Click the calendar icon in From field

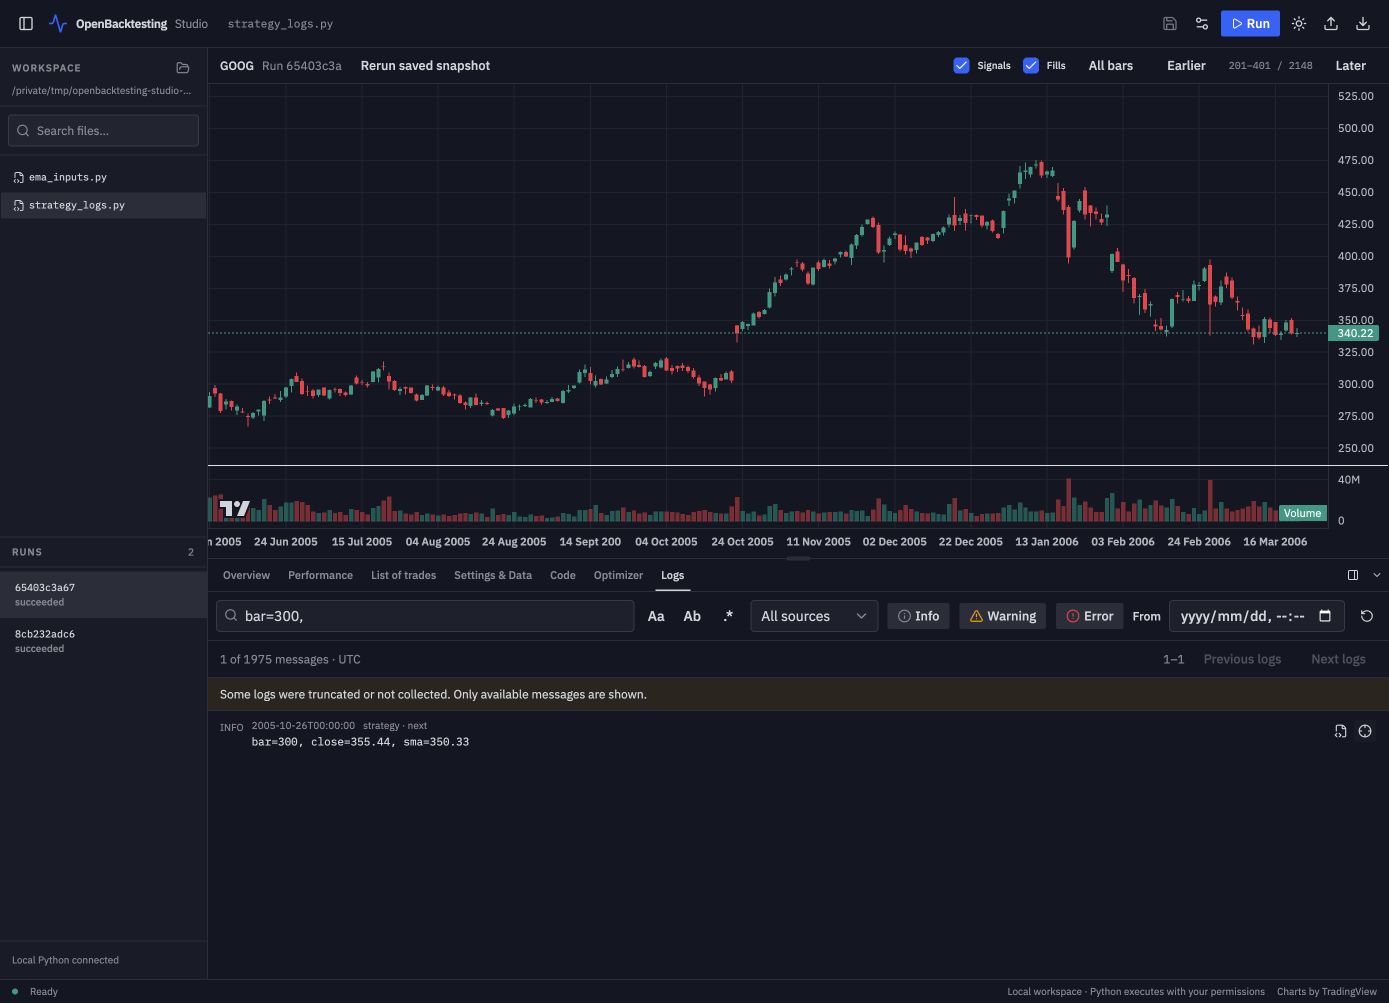1325,616
